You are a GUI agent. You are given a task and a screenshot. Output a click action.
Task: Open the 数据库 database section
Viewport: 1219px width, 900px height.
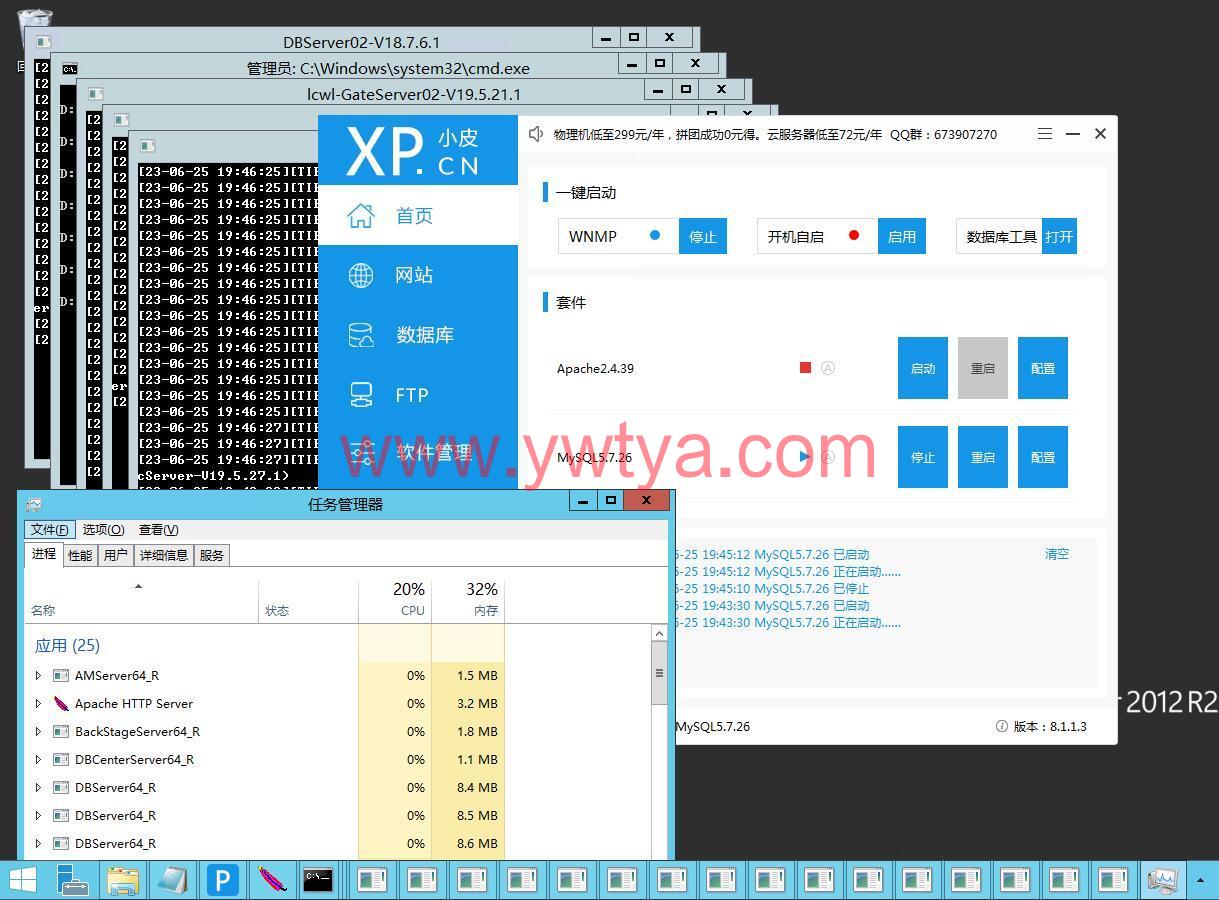pos(417,335)
